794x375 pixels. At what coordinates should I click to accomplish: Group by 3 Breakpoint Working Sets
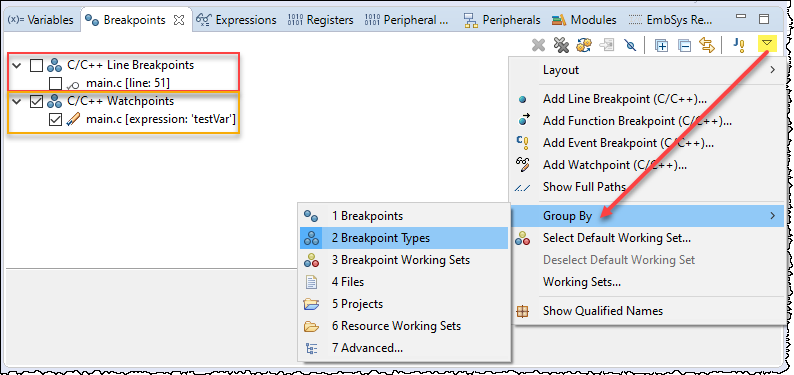[404, 260]
